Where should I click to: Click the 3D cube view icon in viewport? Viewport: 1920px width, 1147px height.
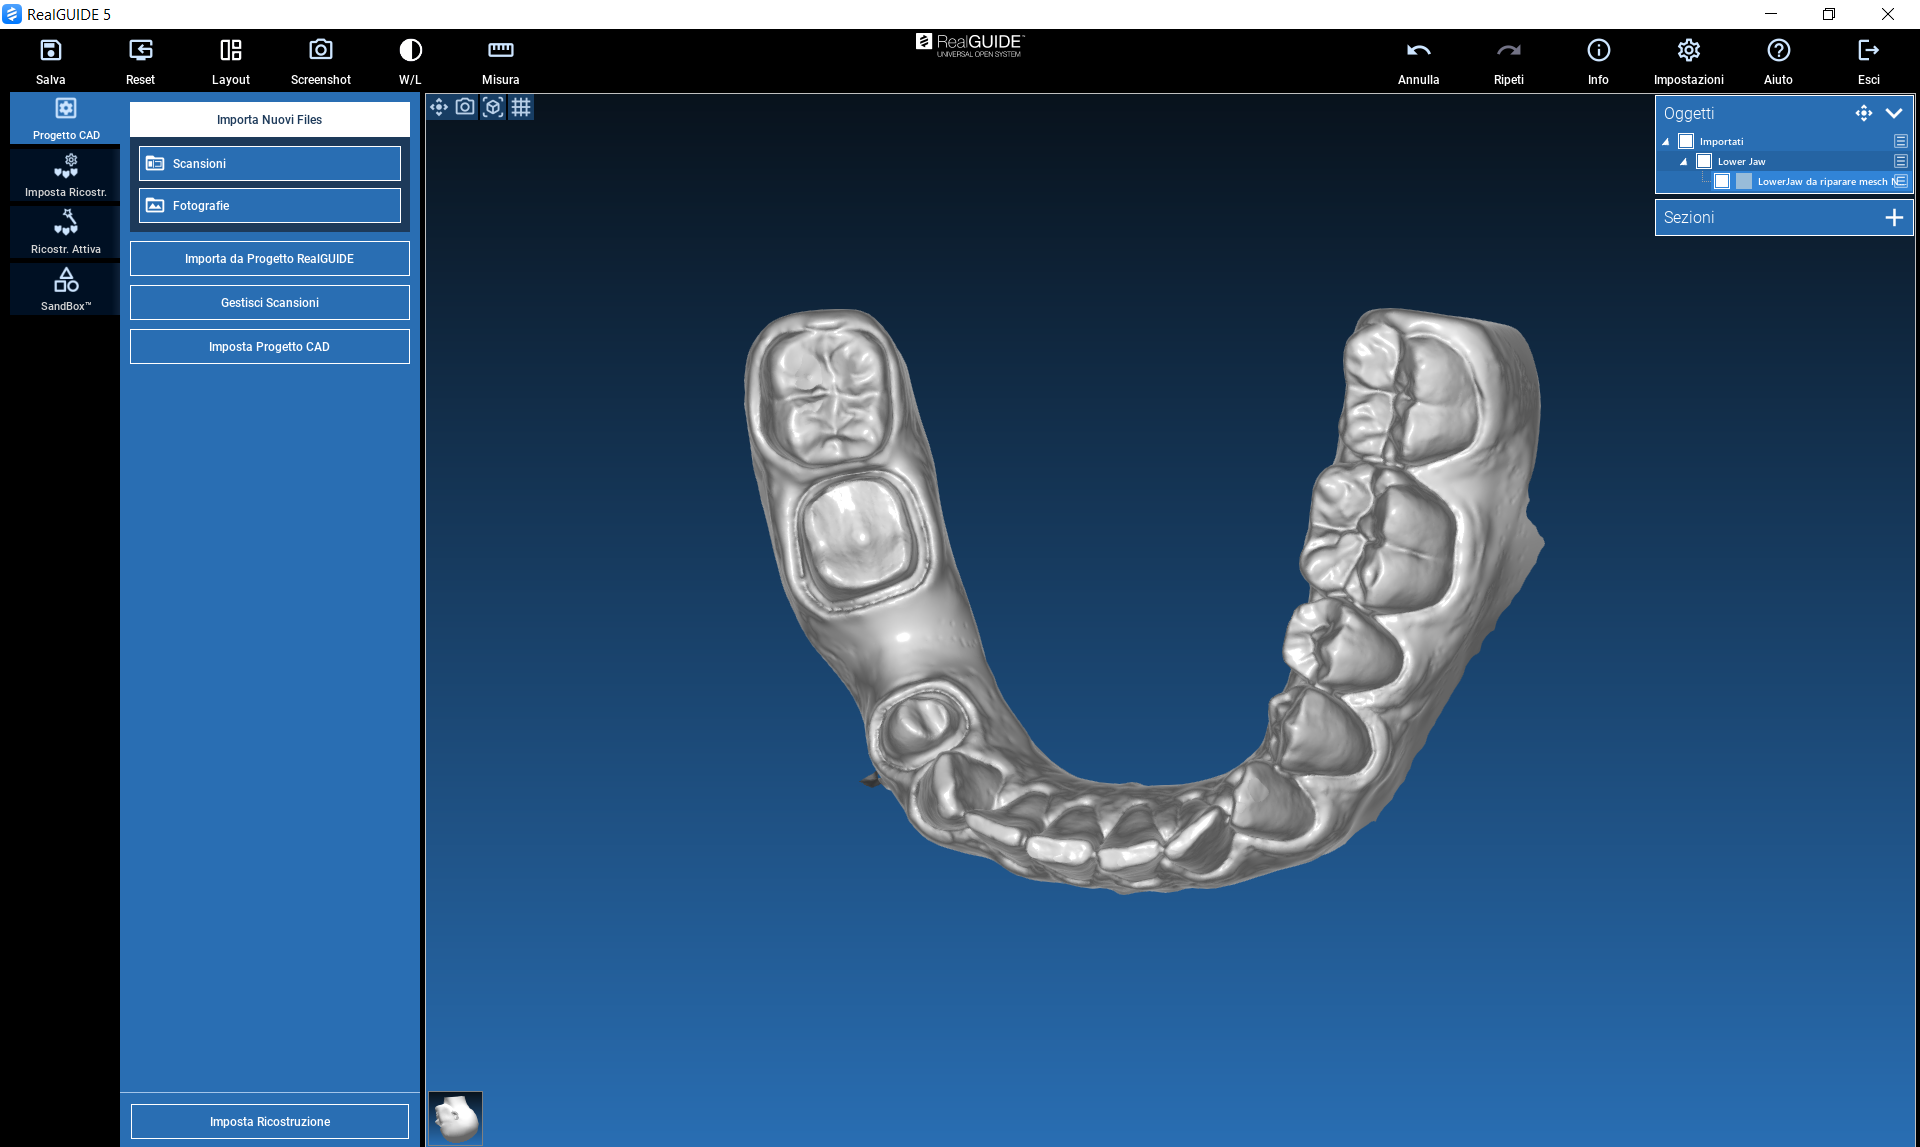pos(493,107)
